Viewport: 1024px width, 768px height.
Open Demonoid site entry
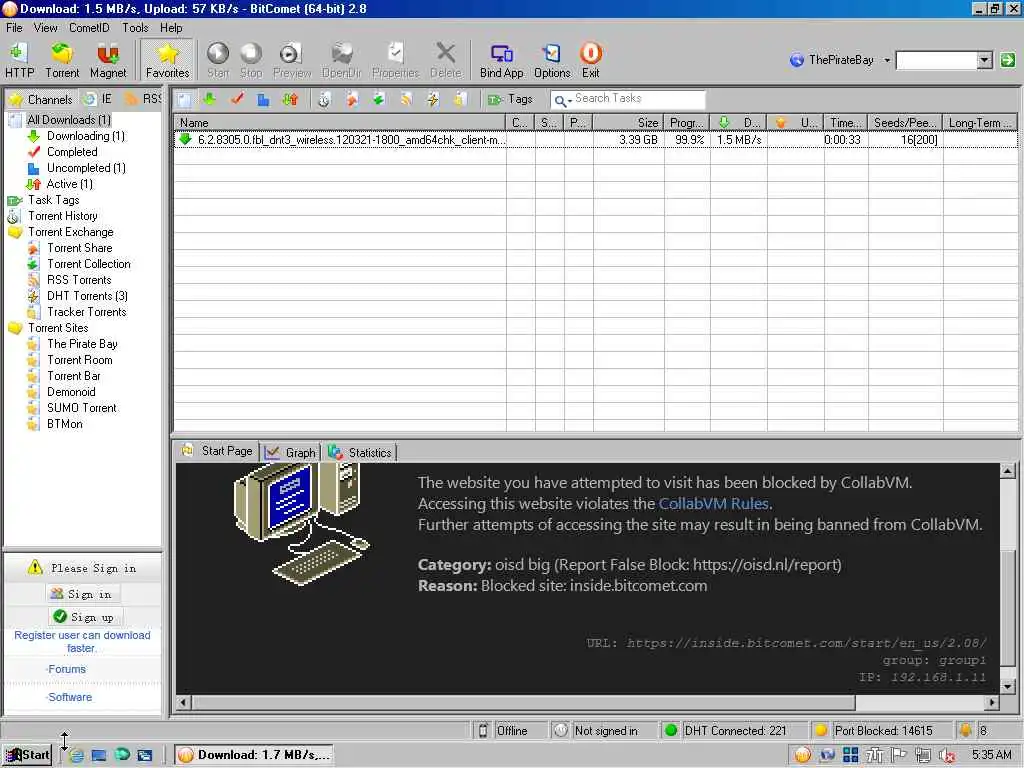pos(71,392)
